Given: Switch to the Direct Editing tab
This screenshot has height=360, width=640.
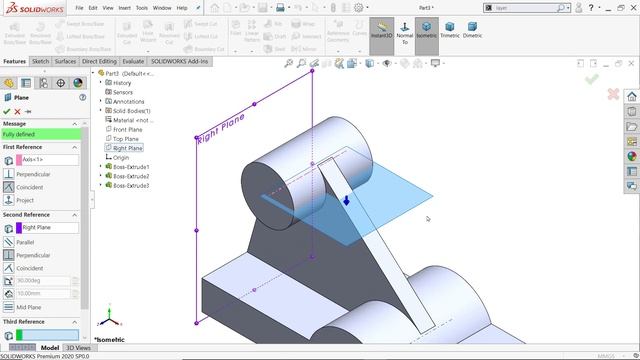Looking at the screenshot, I should click(x=99, y=62).
